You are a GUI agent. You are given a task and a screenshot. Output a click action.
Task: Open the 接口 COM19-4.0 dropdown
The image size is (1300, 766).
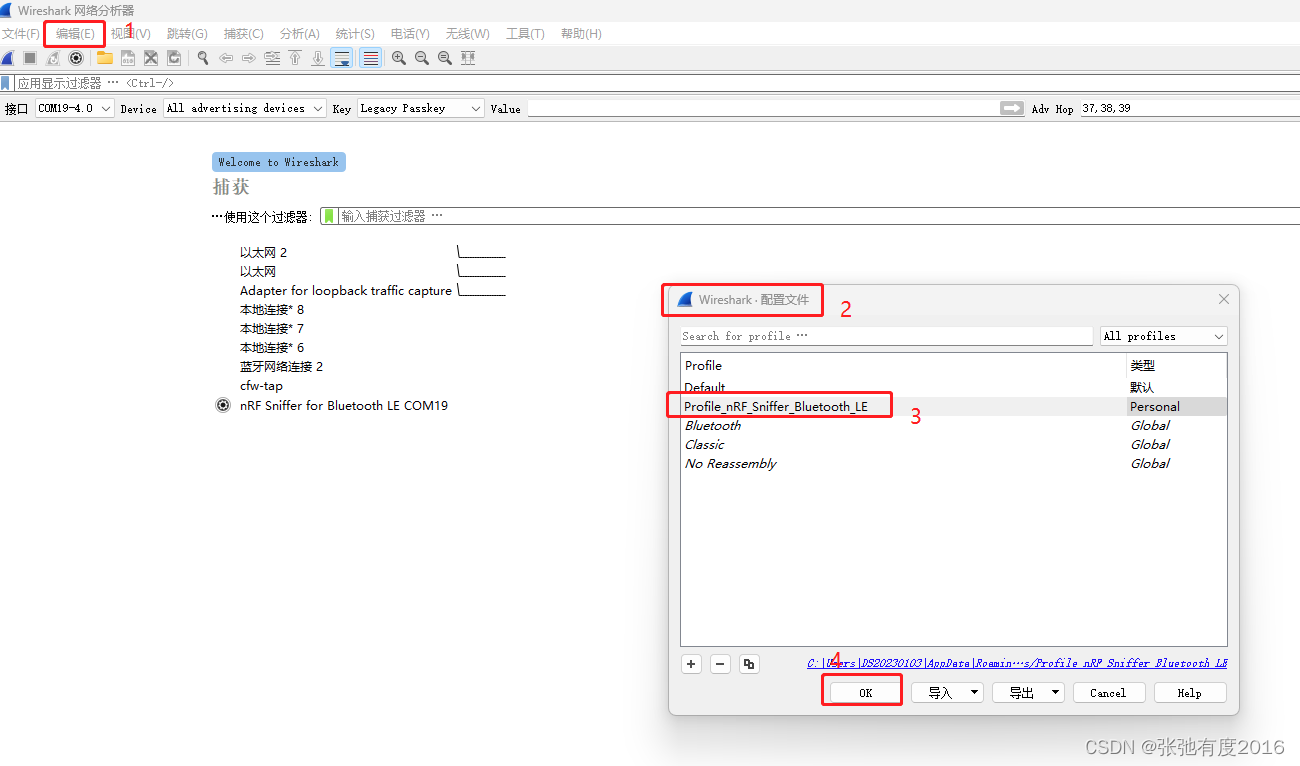pyautogui.click(x=75, y=108)
